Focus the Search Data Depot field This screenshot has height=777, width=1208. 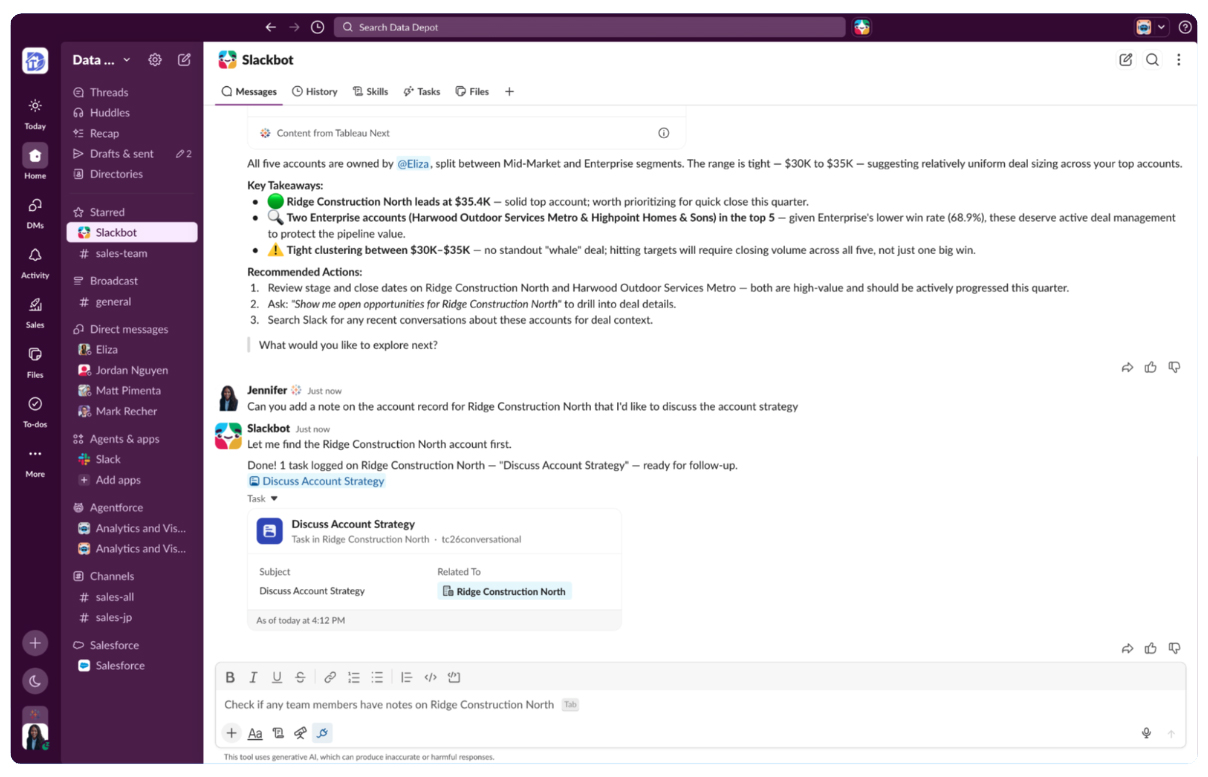click(x=590, y=27)
